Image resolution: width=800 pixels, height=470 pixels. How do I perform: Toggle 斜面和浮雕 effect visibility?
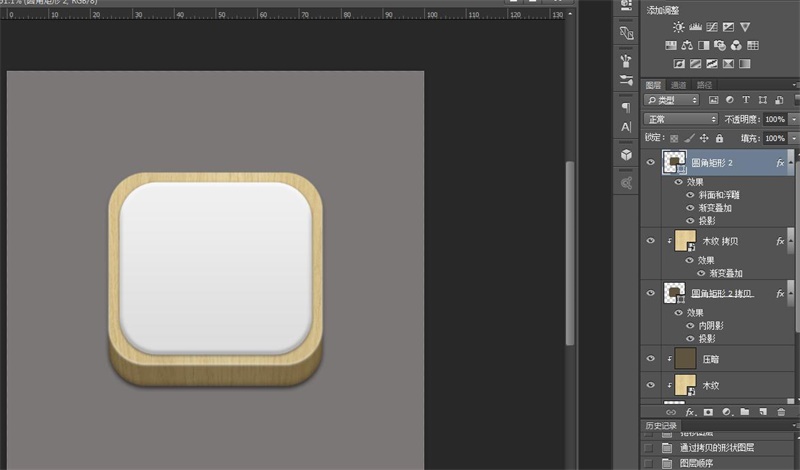[688, 195]
